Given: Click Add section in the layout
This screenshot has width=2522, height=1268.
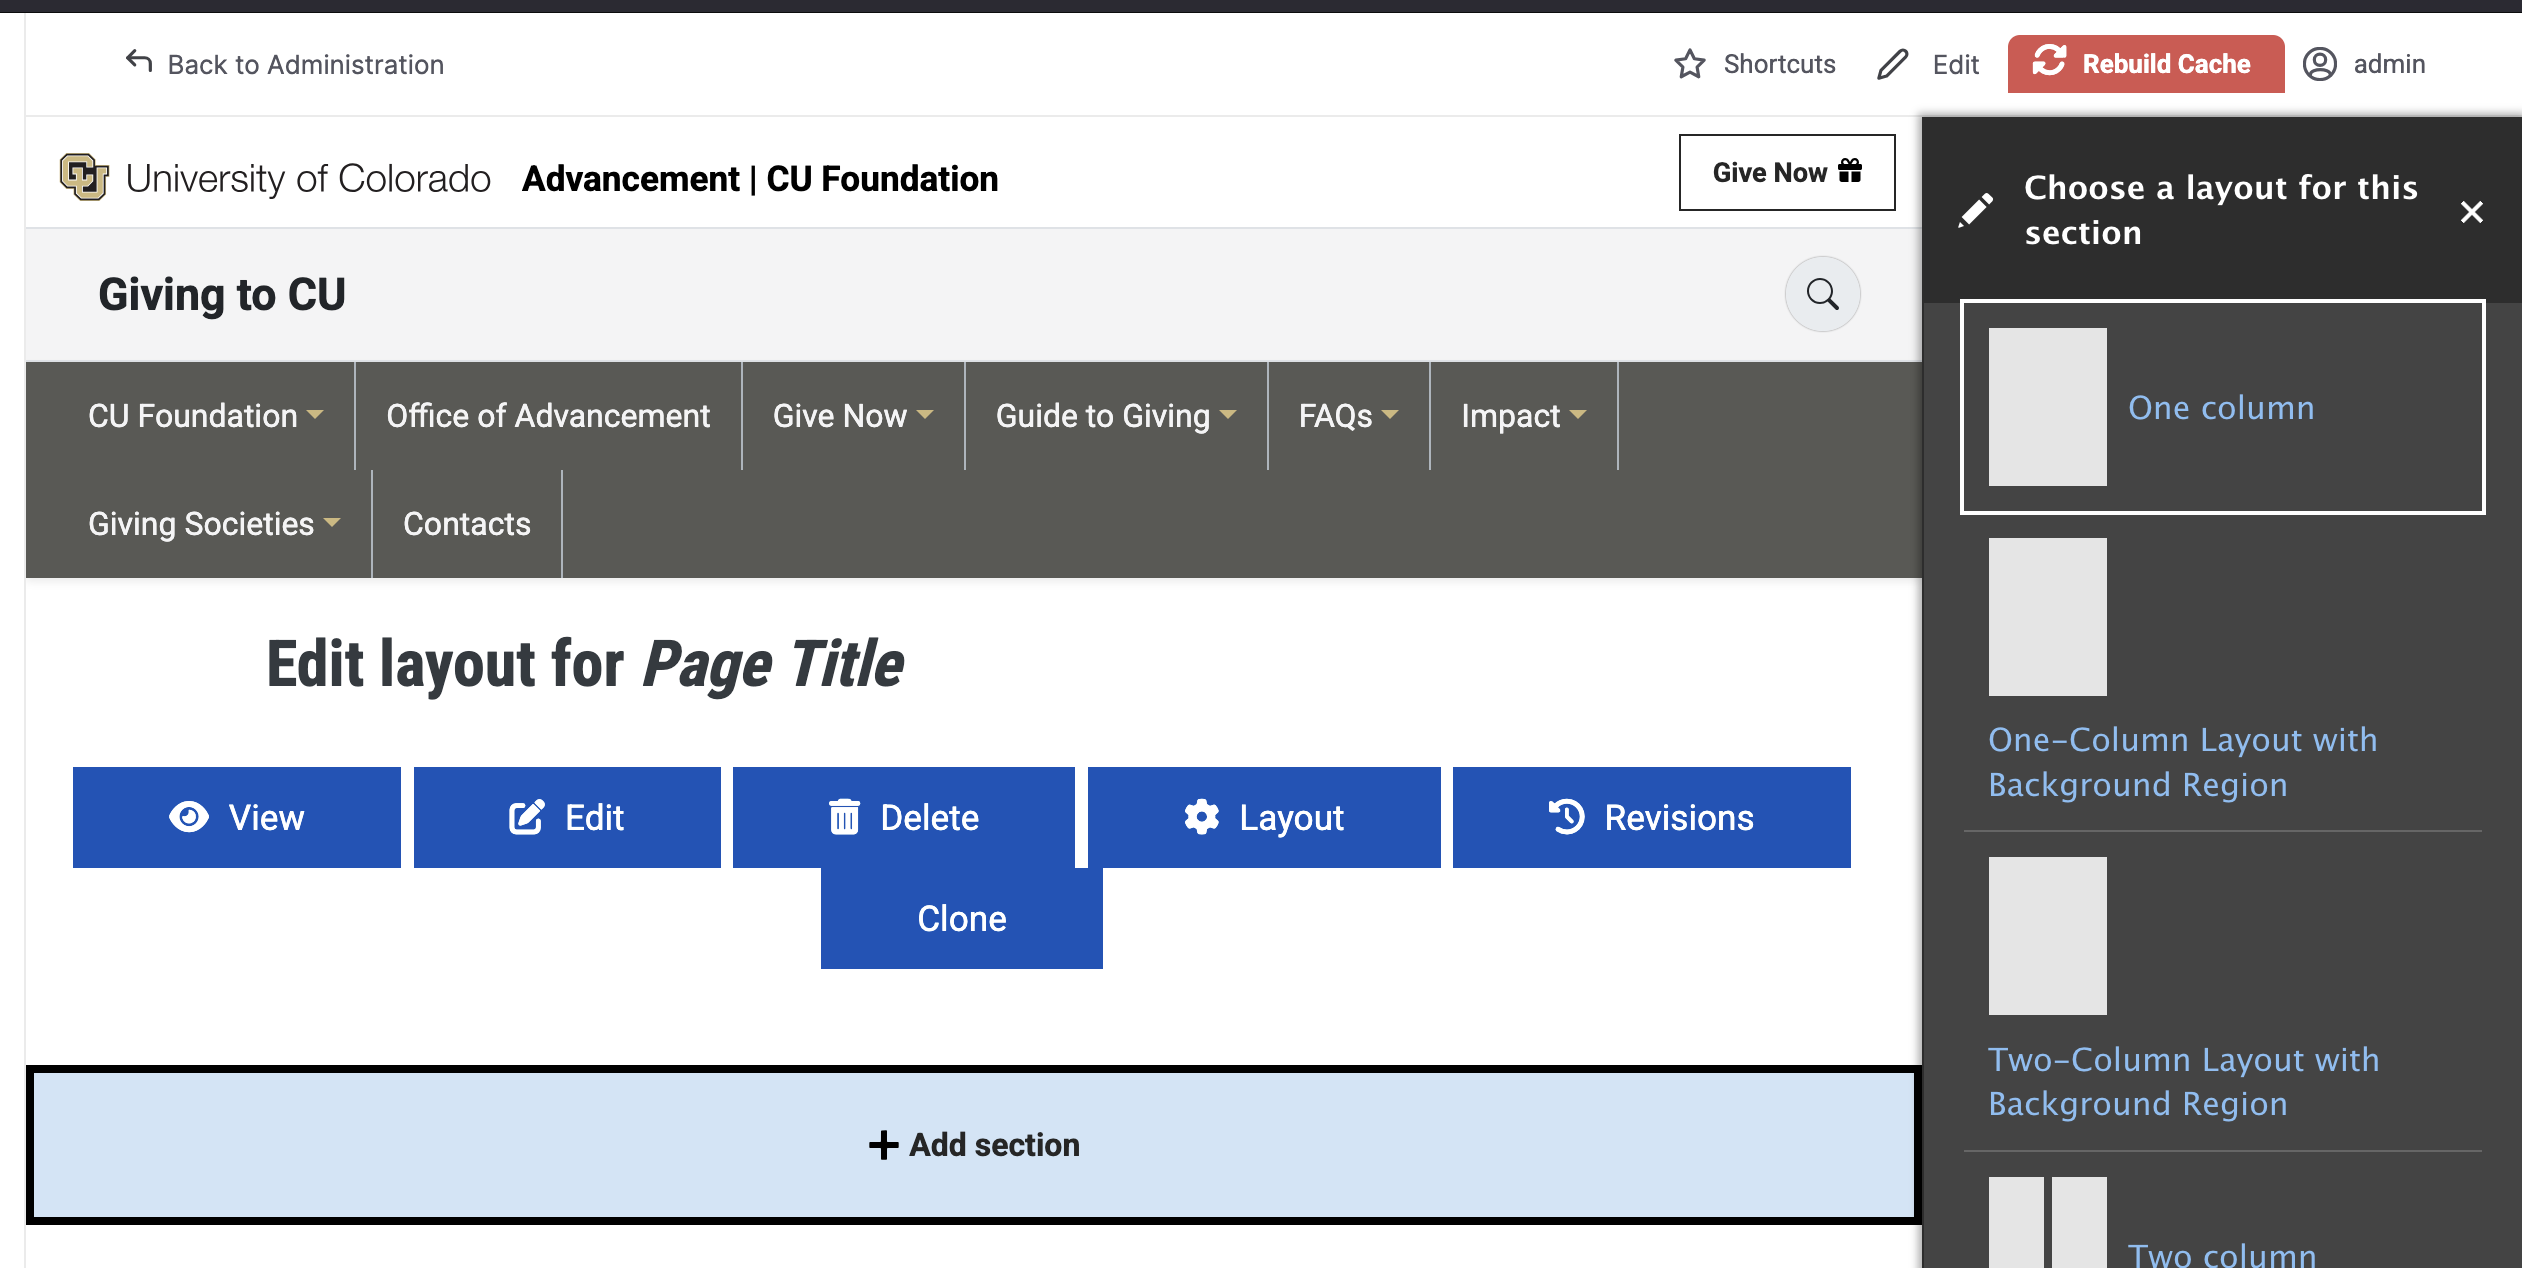Looking at the screenshot, I should [x=974, y=1144].
